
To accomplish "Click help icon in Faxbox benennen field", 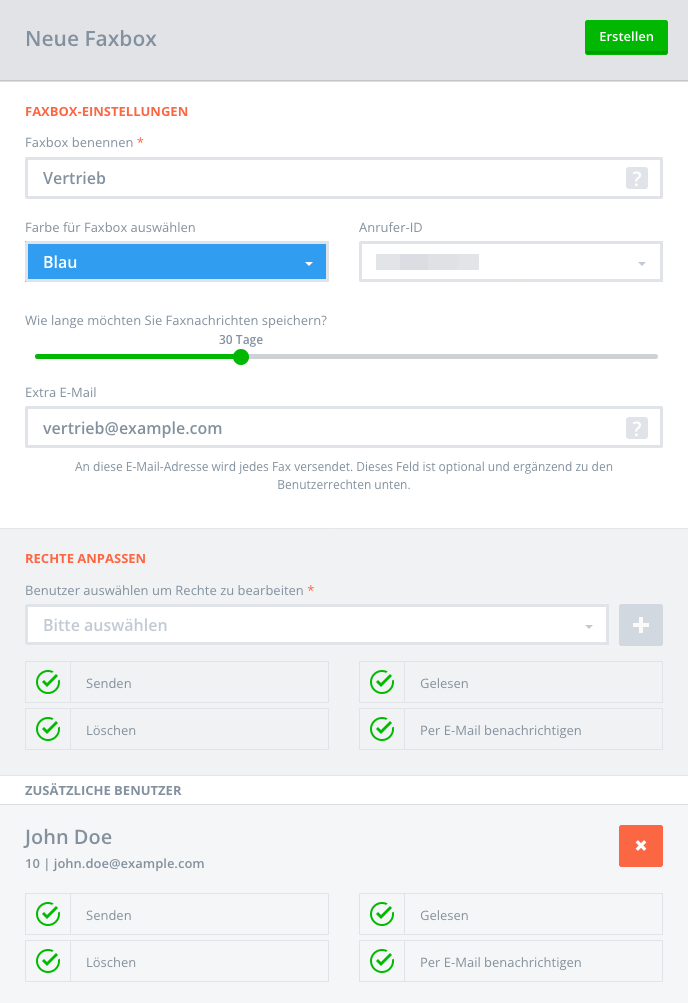I will point(636,178).
